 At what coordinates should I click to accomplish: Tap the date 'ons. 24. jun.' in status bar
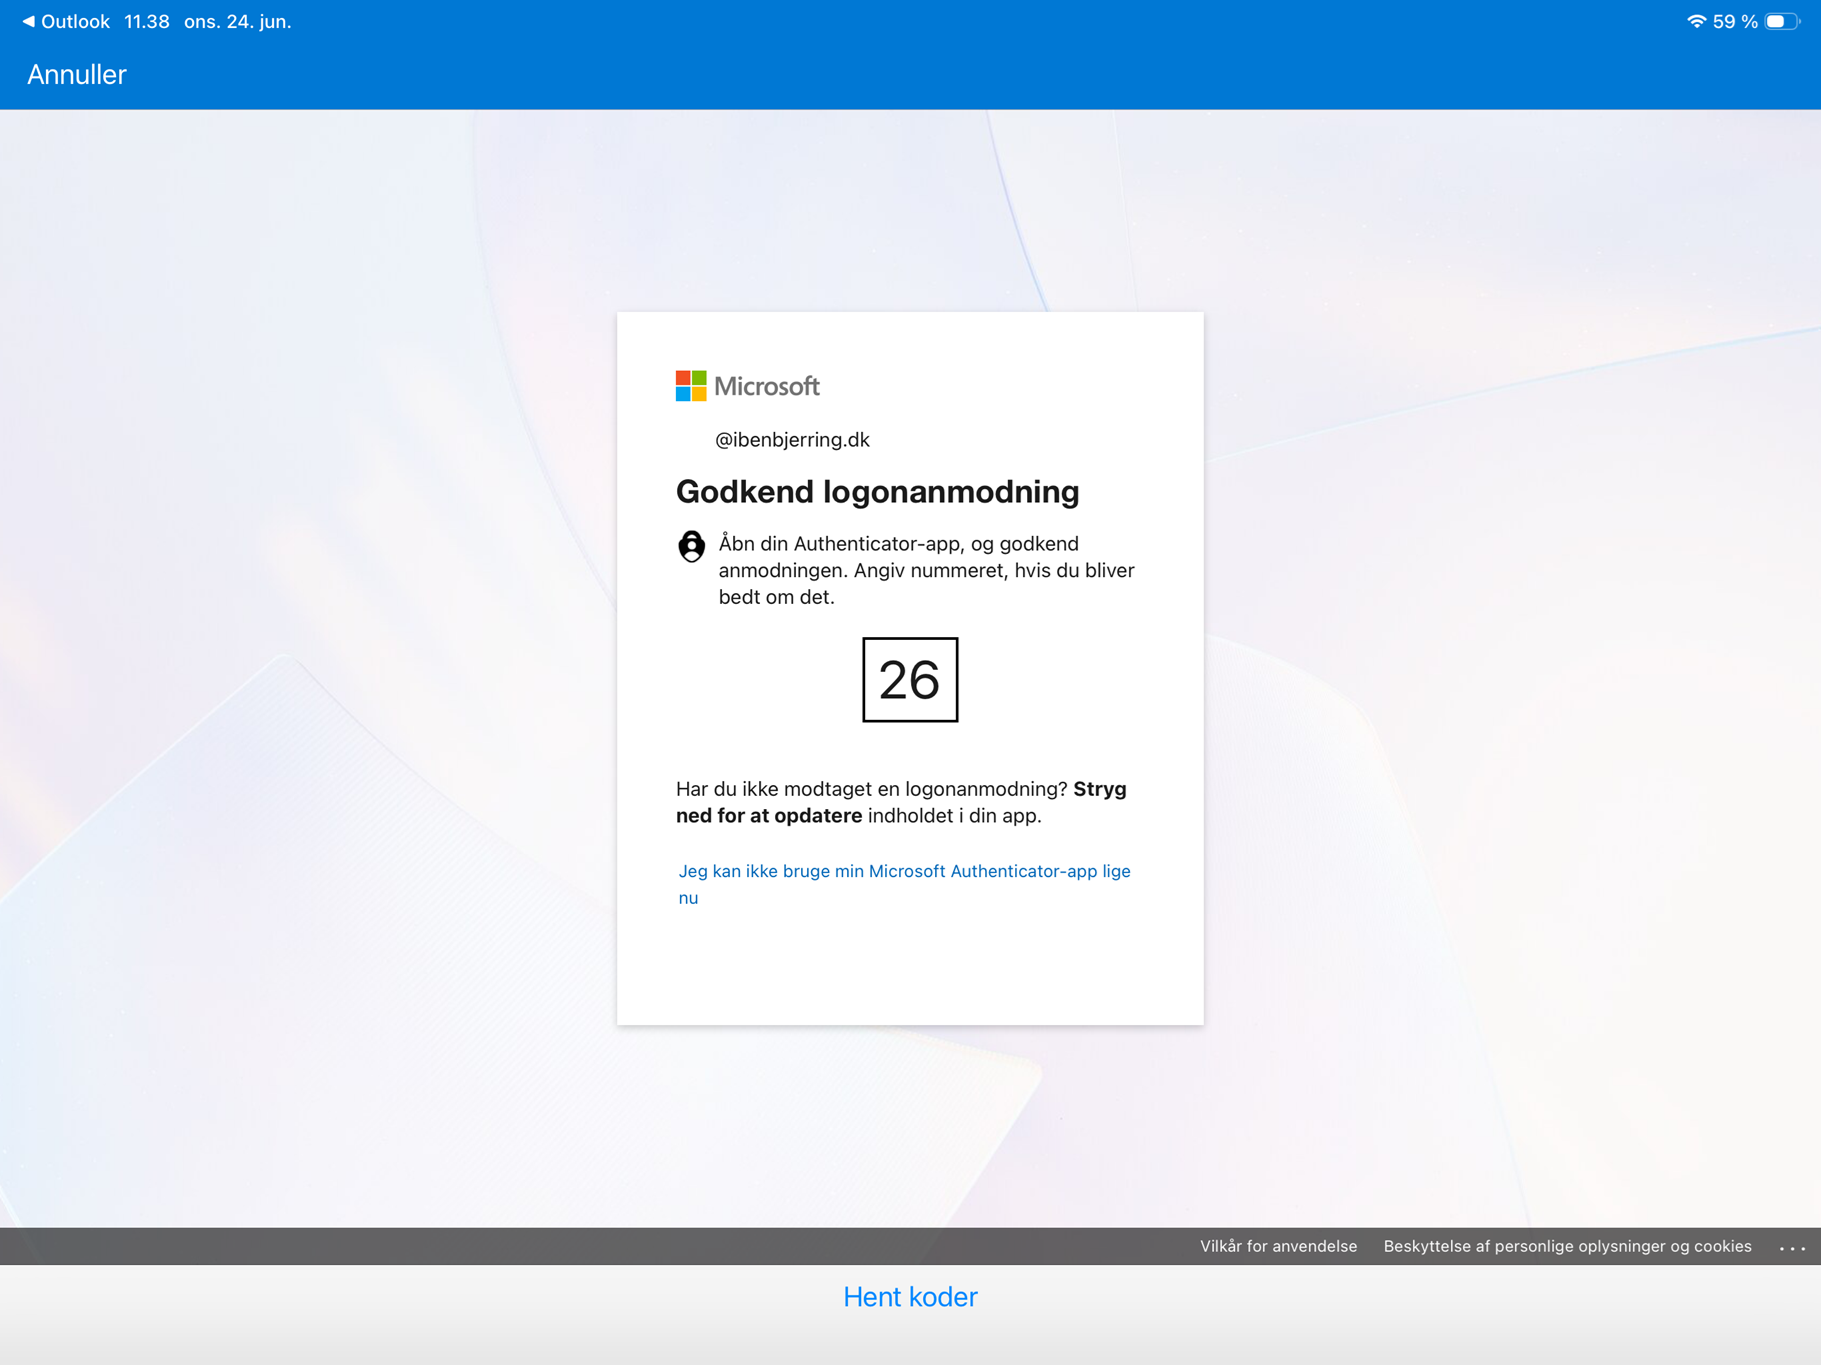238,21
